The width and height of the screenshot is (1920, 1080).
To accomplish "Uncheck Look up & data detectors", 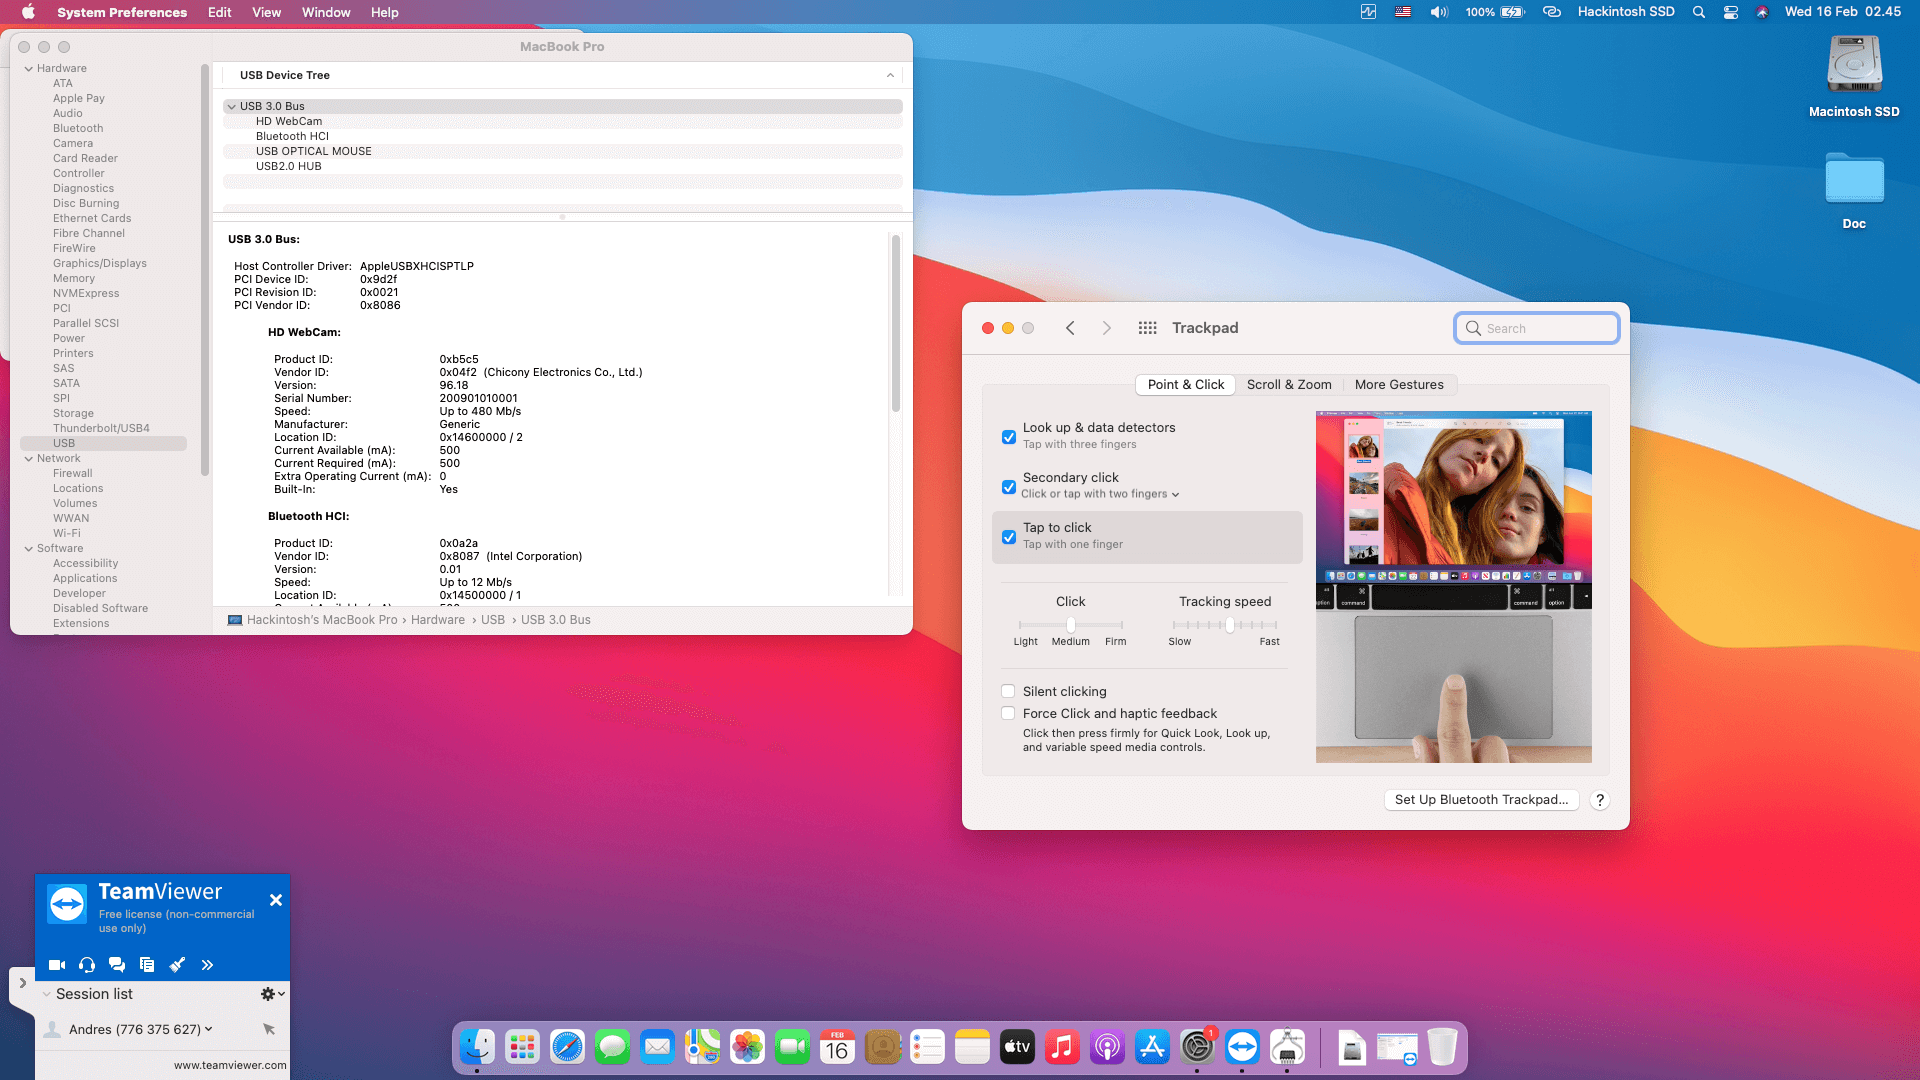I will pyautogui.click(x=1009, y=437).
